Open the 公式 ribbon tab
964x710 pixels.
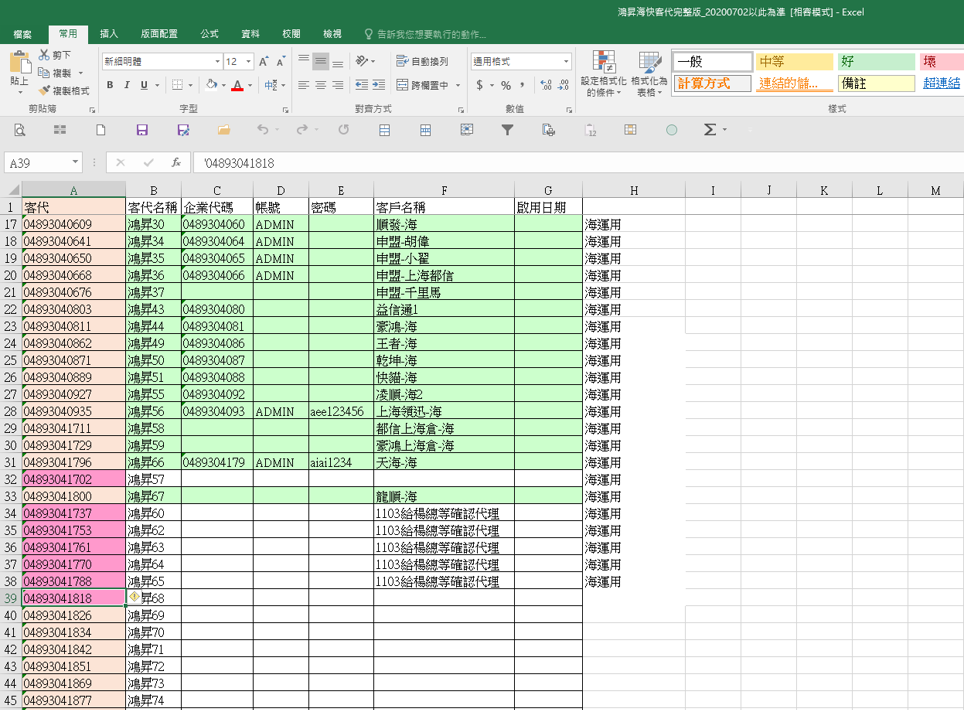tap(209, 34)
